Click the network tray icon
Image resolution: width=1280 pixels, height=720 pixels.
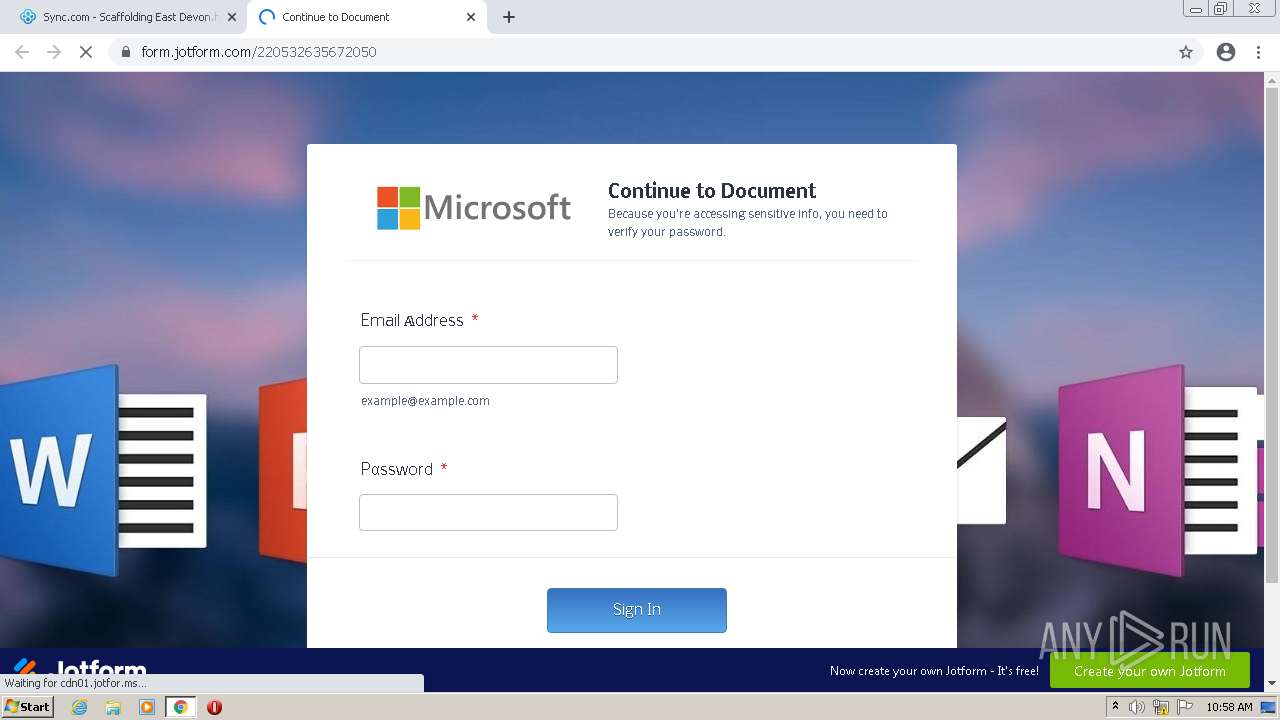(1161, 707)
